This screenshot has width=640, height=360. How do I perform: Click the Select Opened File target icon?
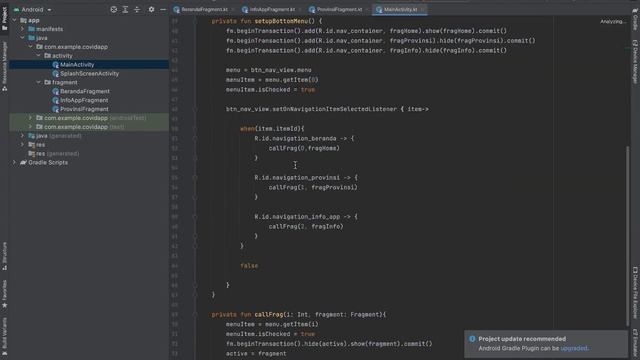[x=114, y=9]
